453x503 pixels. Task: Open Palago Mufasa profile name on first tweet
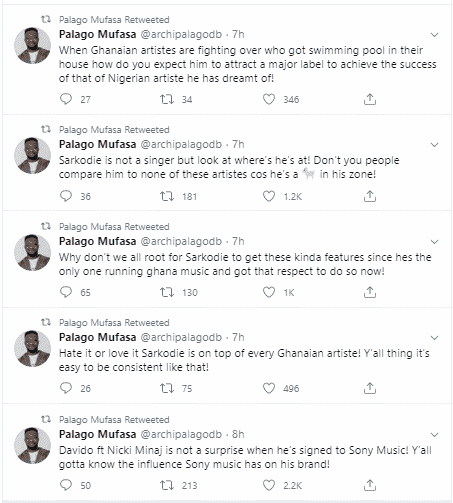(x=98, y=34)
